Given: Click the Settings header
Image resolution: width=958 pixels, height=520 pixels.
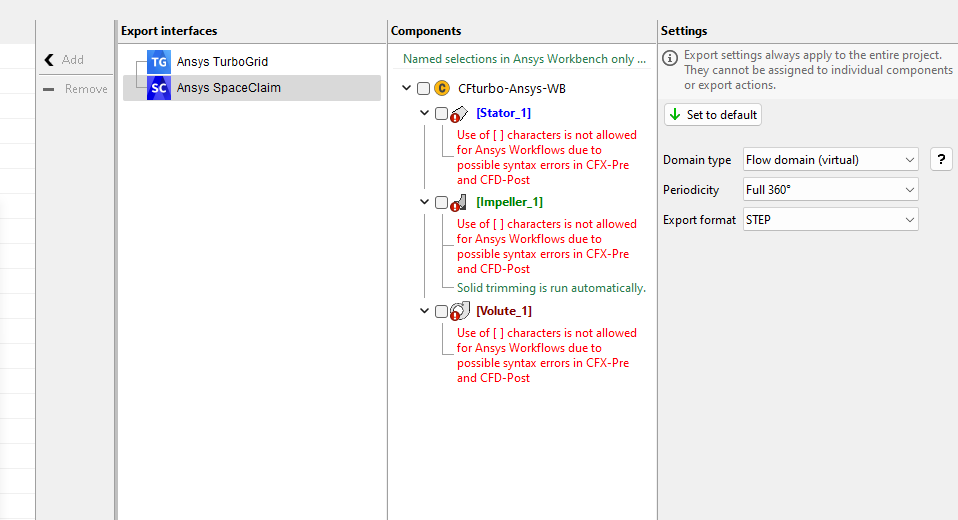Looking at the screenshot, I should 684,31.
